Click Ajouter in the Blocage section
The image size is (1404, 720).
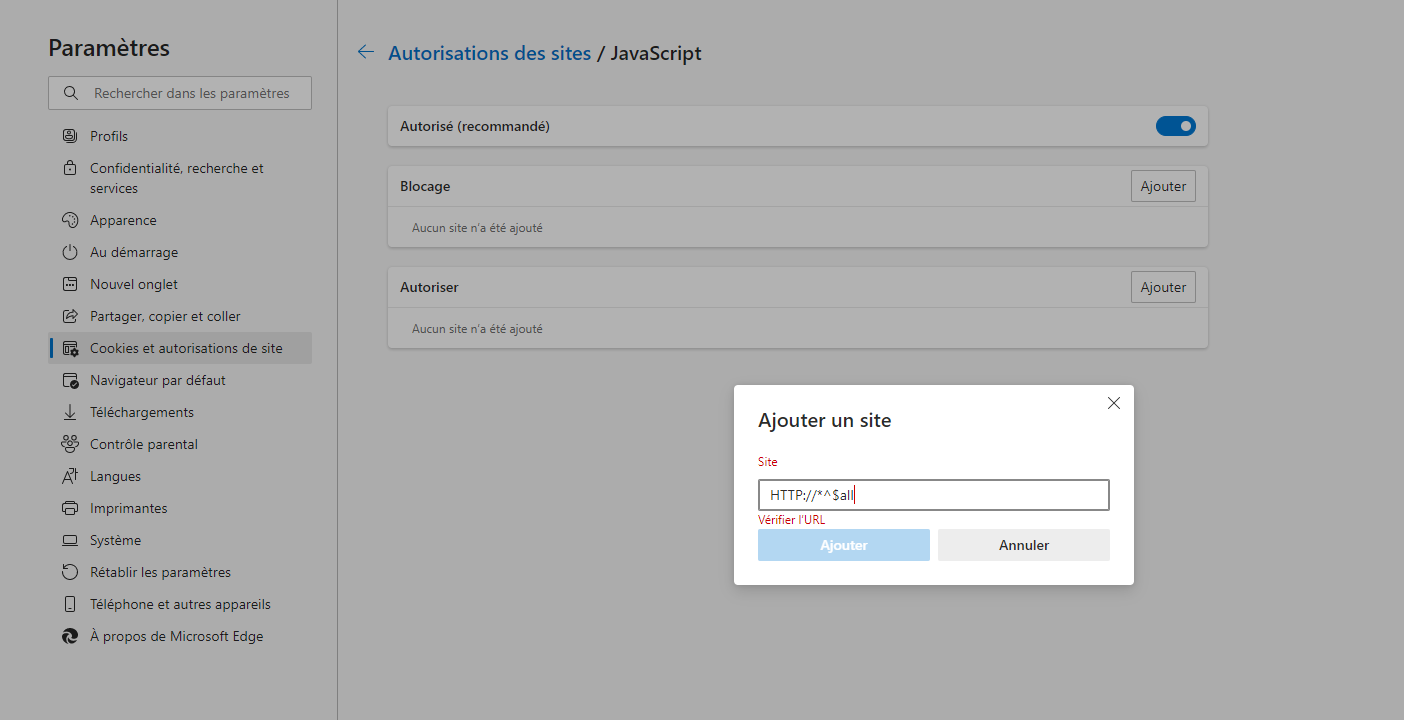[1163, 186]
